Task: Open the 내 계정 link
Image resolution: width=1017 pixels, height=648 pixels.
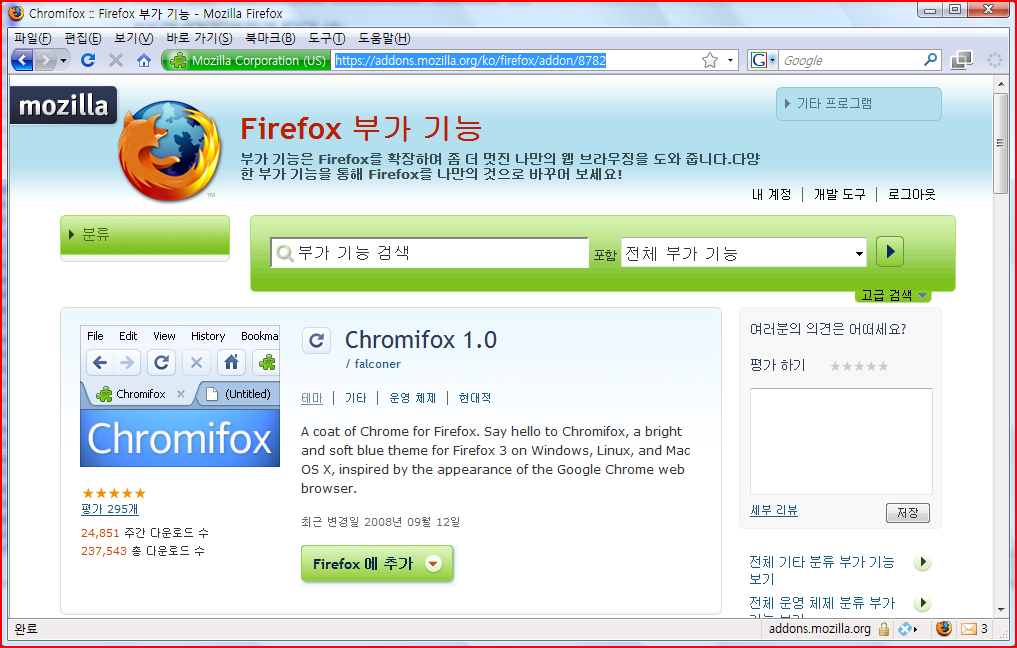Action: tap(771, 194)
